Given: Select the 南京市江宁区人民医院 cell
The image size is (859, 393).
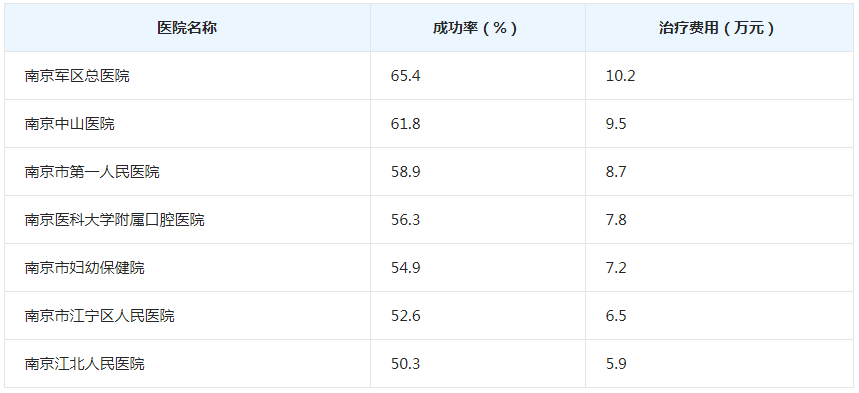Looking at the screenshot, I should 187,316.
